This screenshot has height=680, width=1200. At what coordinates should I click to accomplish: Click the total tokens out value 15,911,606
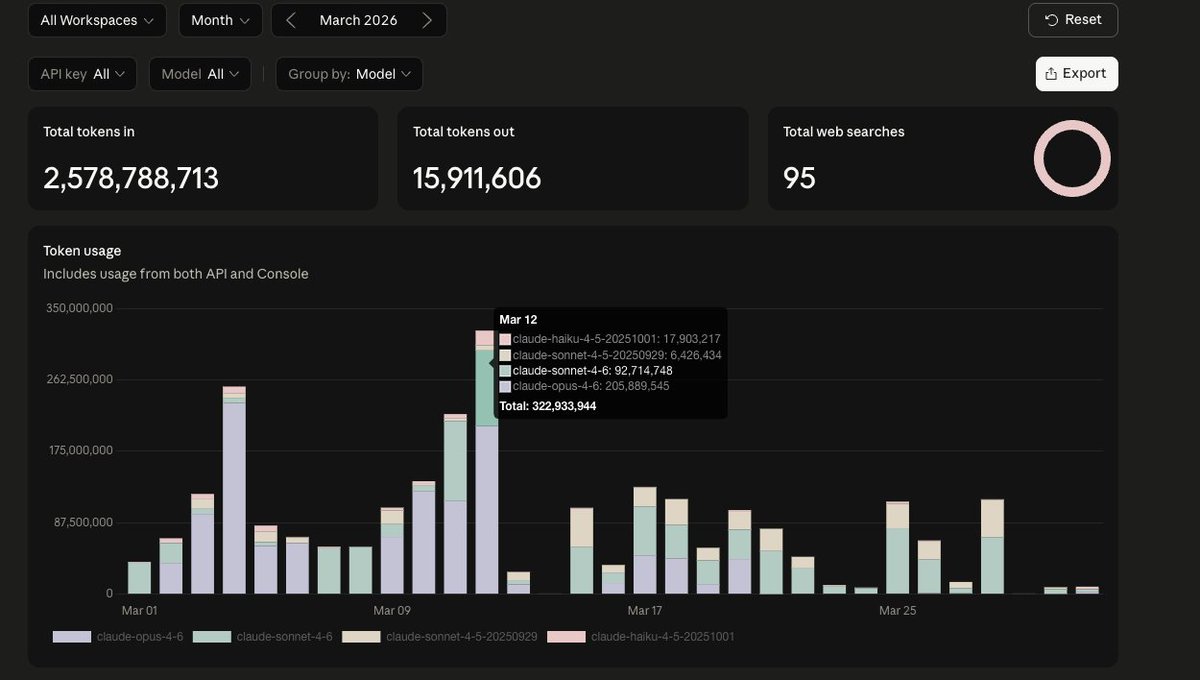coord(477,178)
